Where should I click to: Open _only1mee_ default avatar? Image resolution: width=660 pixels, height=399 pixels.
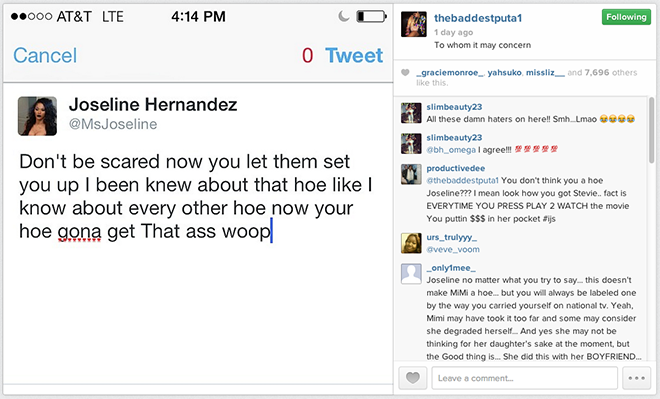(x=411, y=274)
